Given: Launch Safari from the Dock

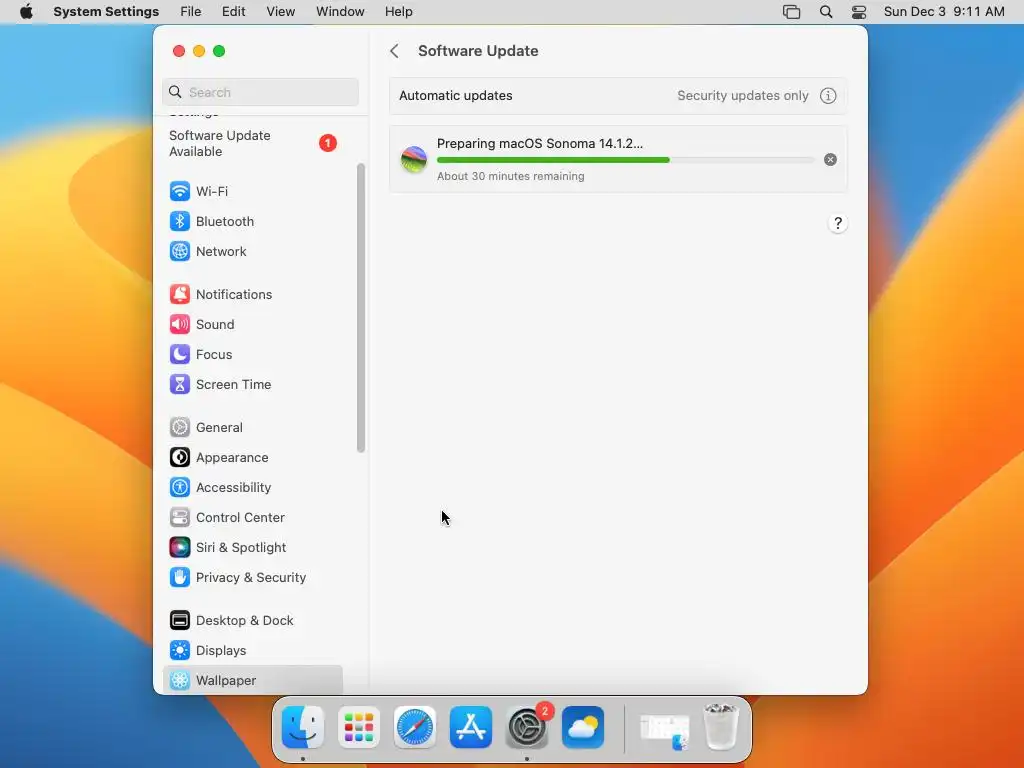Looking at the screenshot, I should [415, 728].
